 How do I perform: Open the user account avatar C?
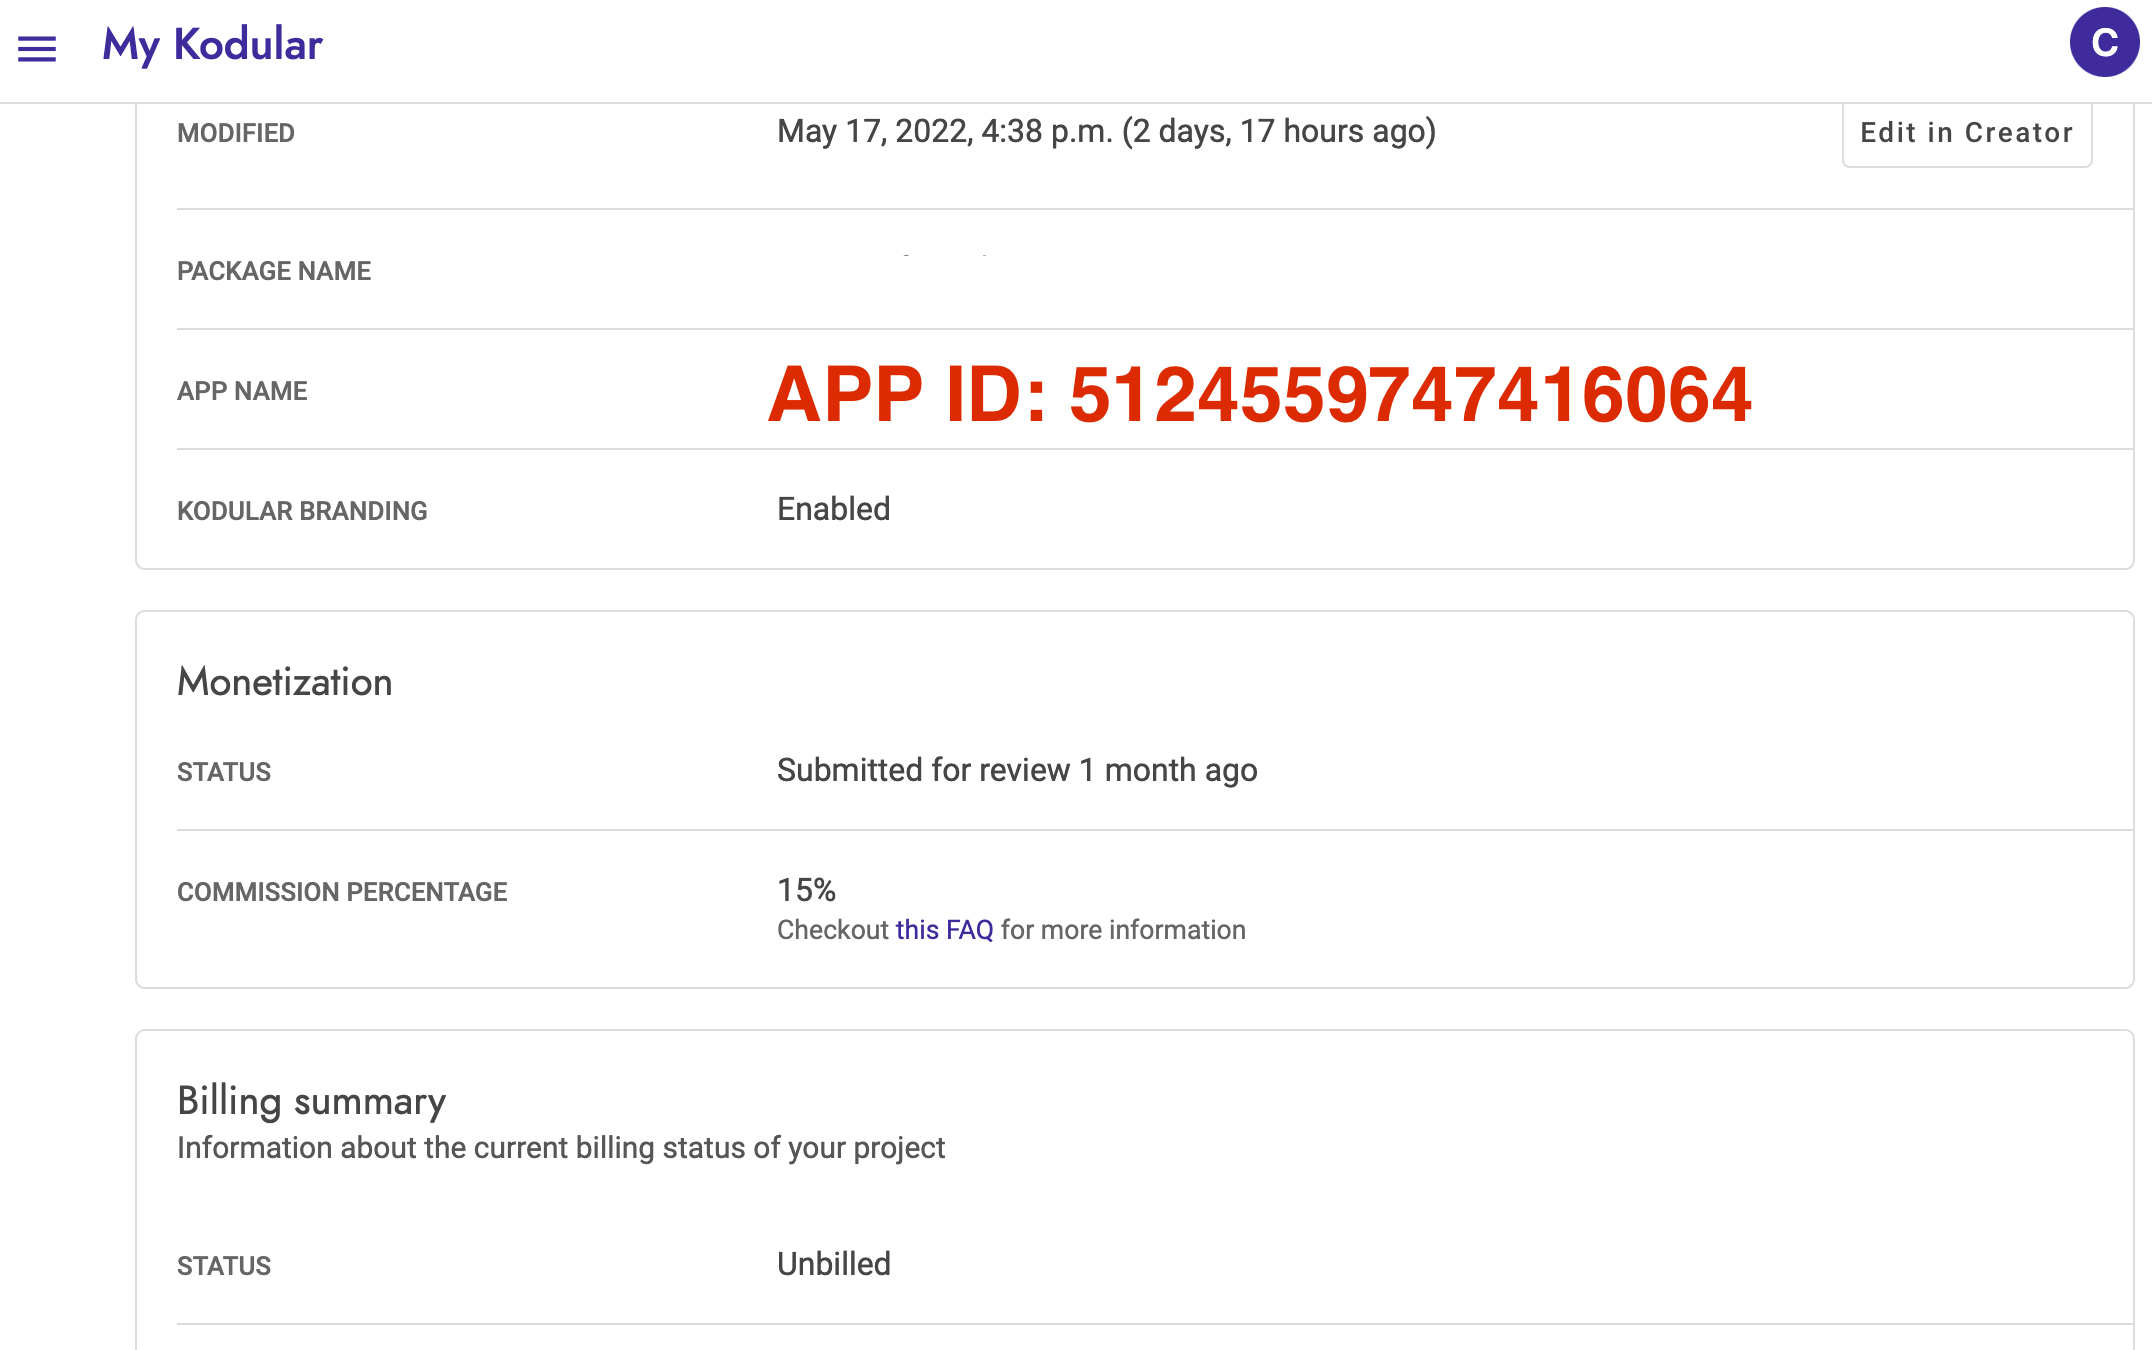(2104, 42)
